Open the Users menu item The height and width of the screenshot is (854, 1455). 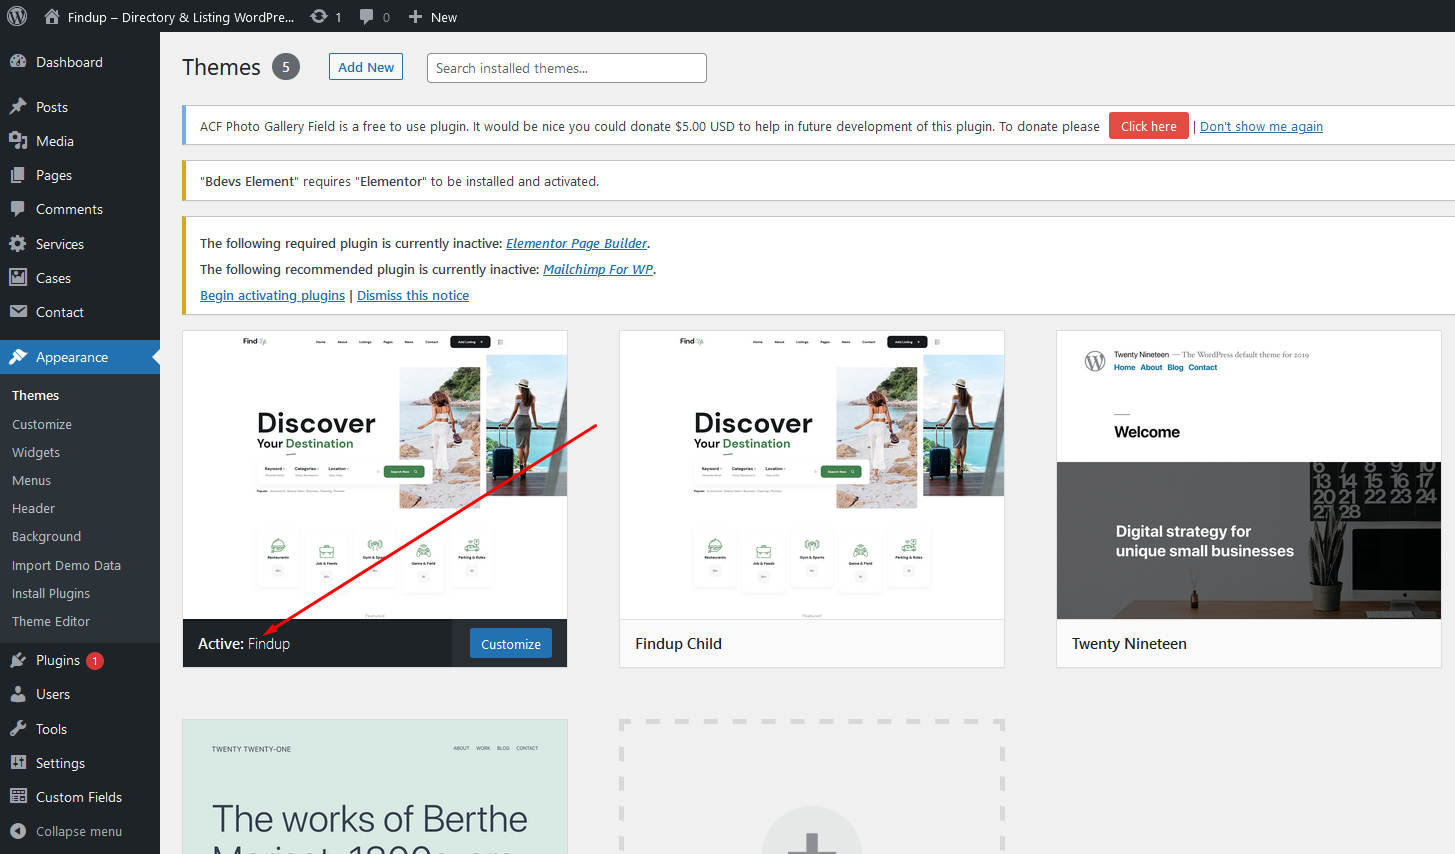(52, 694)
